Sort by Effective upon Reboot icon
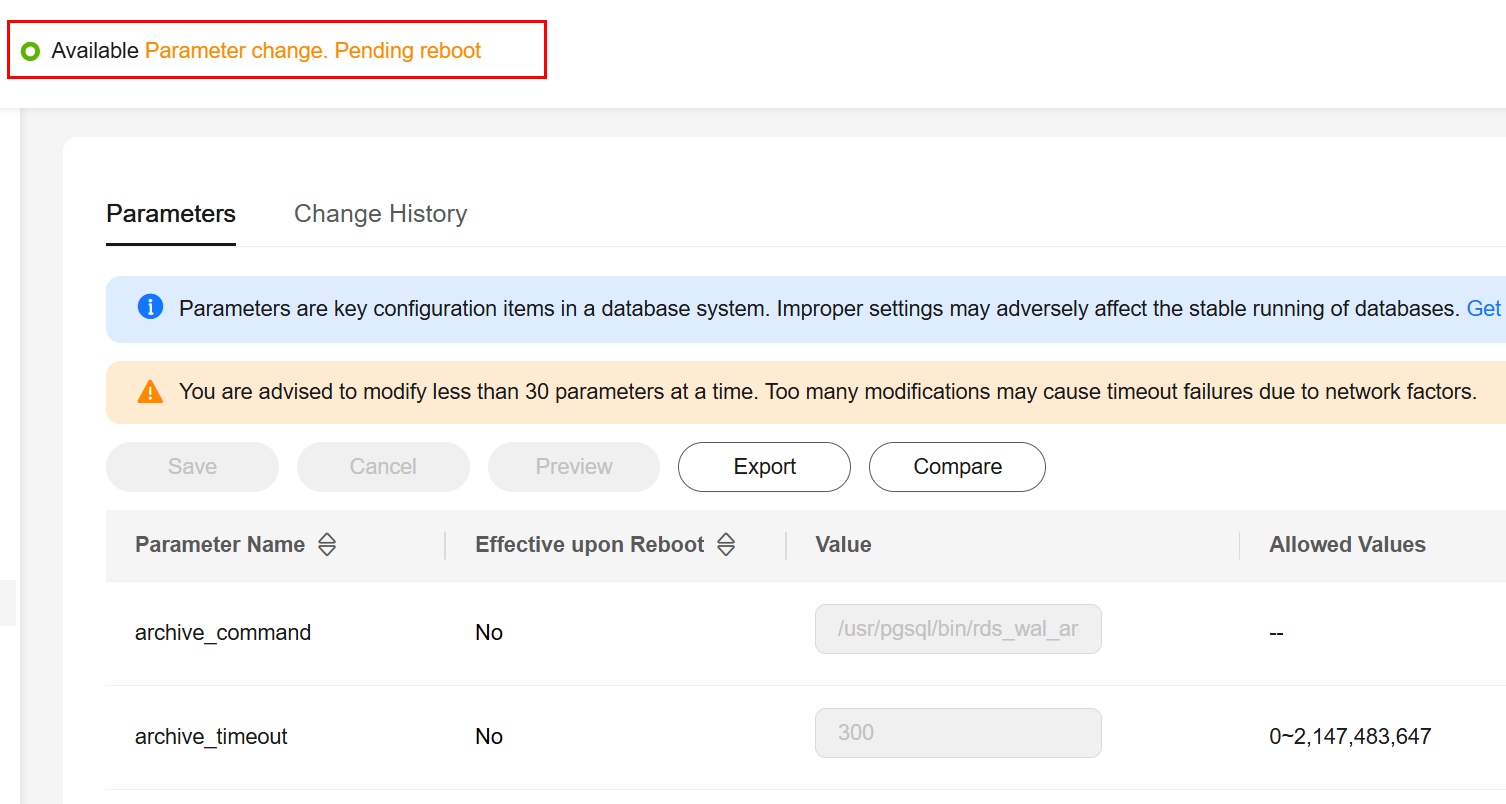 click(727, 545)
